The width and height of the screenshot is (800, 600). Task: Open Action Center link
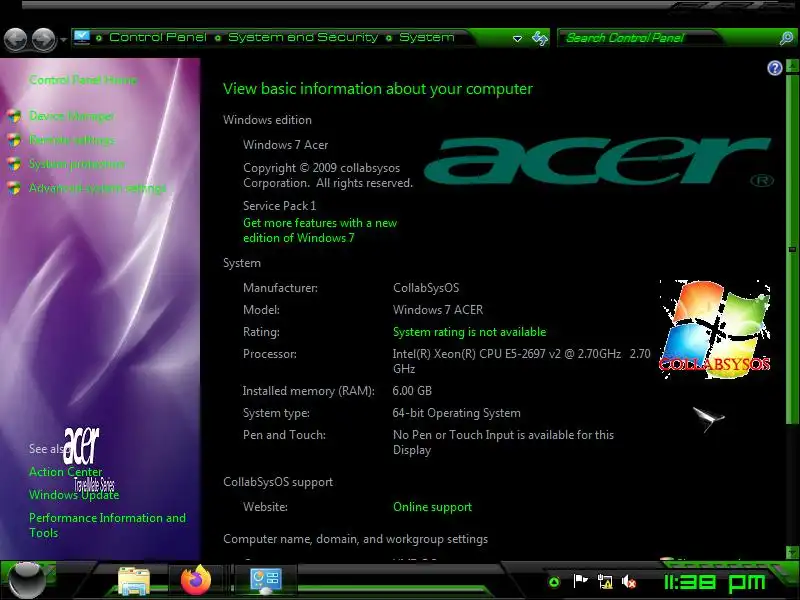pyautogui.click(x=65, y=472)
